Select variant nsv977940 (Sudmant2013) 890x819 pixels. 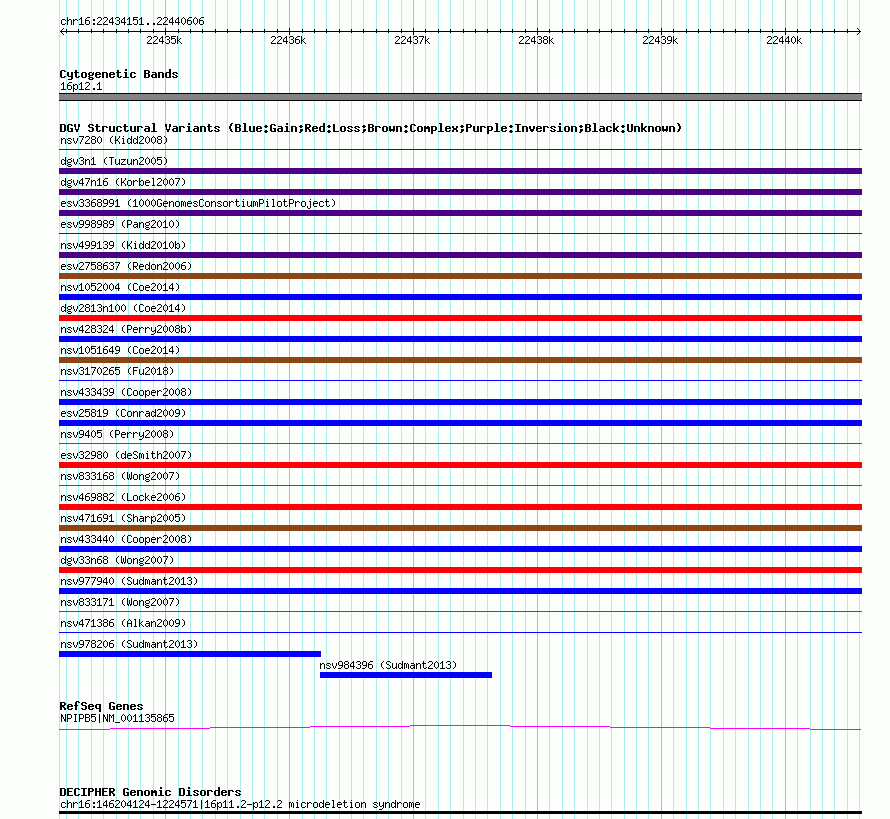(x=129, y=581)
